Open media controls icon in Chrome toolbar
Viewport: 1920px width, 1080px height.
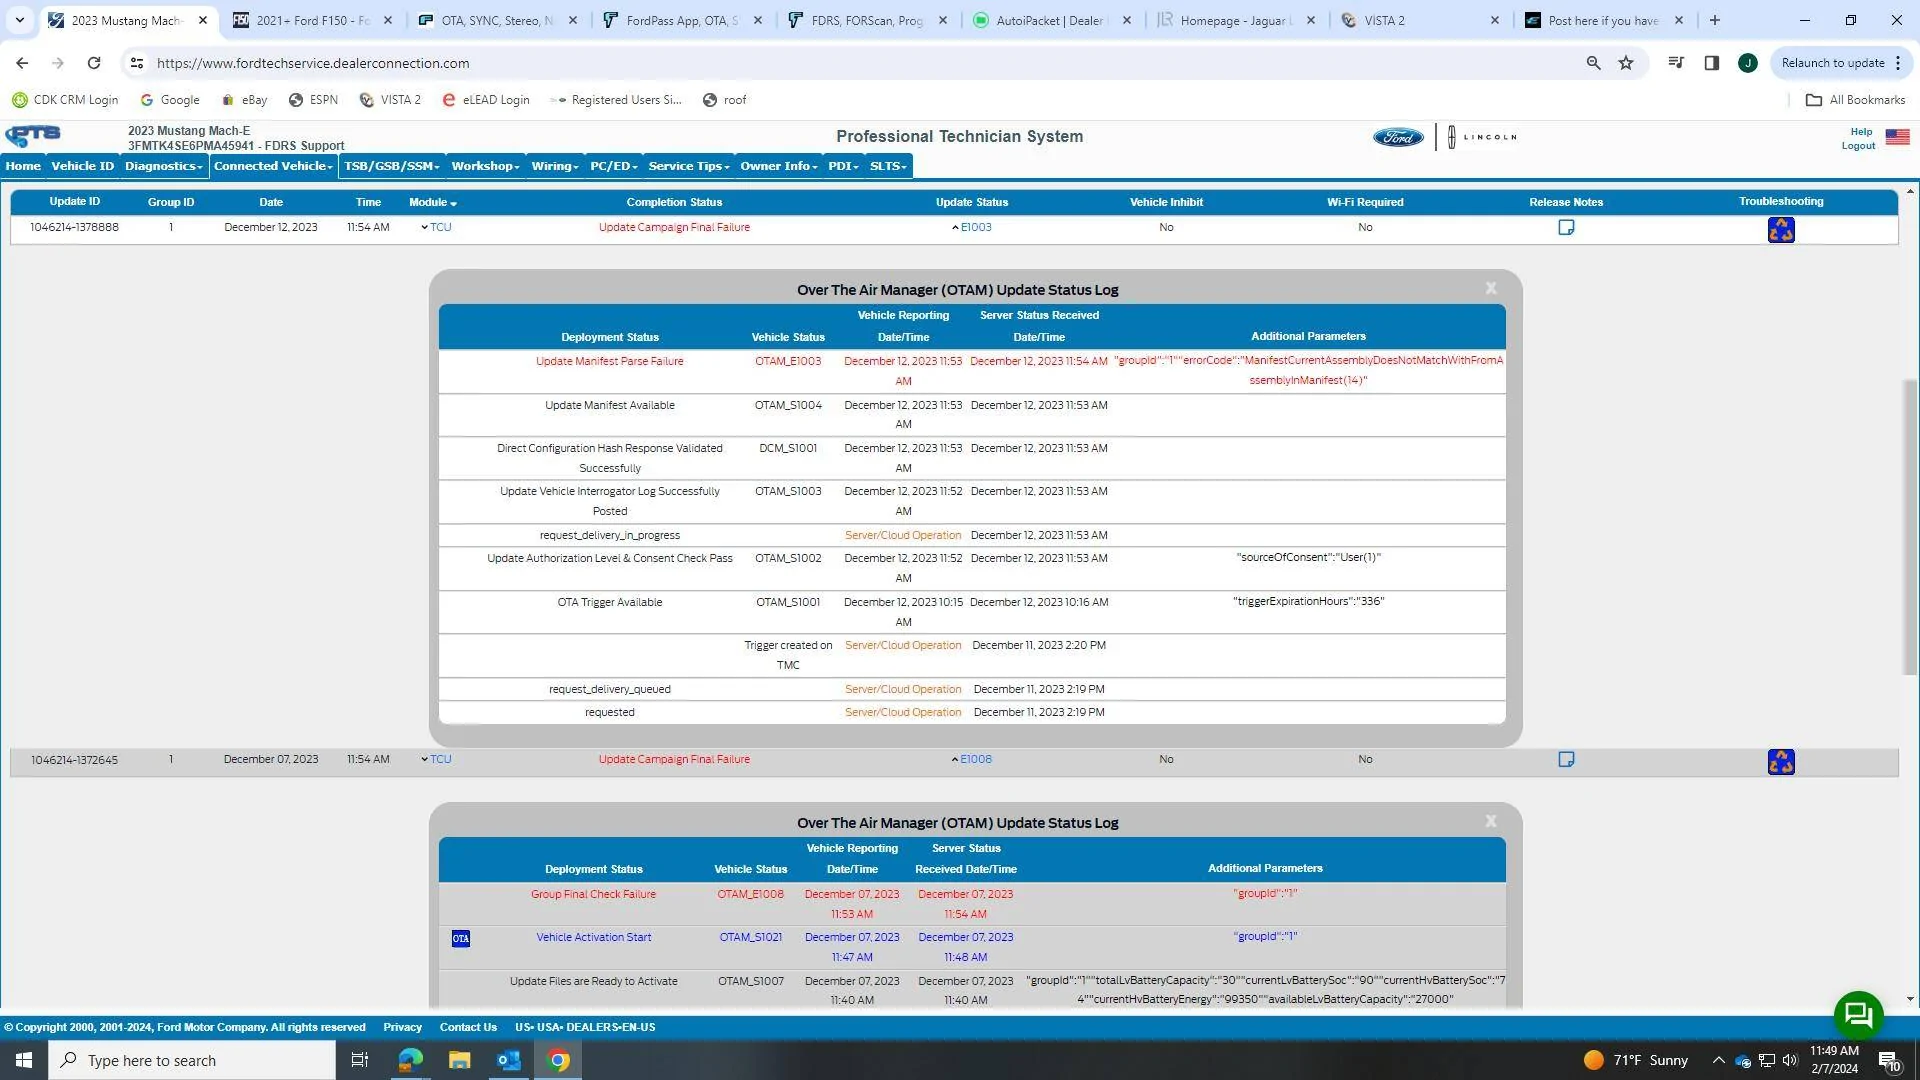[x=1676, y=63]
